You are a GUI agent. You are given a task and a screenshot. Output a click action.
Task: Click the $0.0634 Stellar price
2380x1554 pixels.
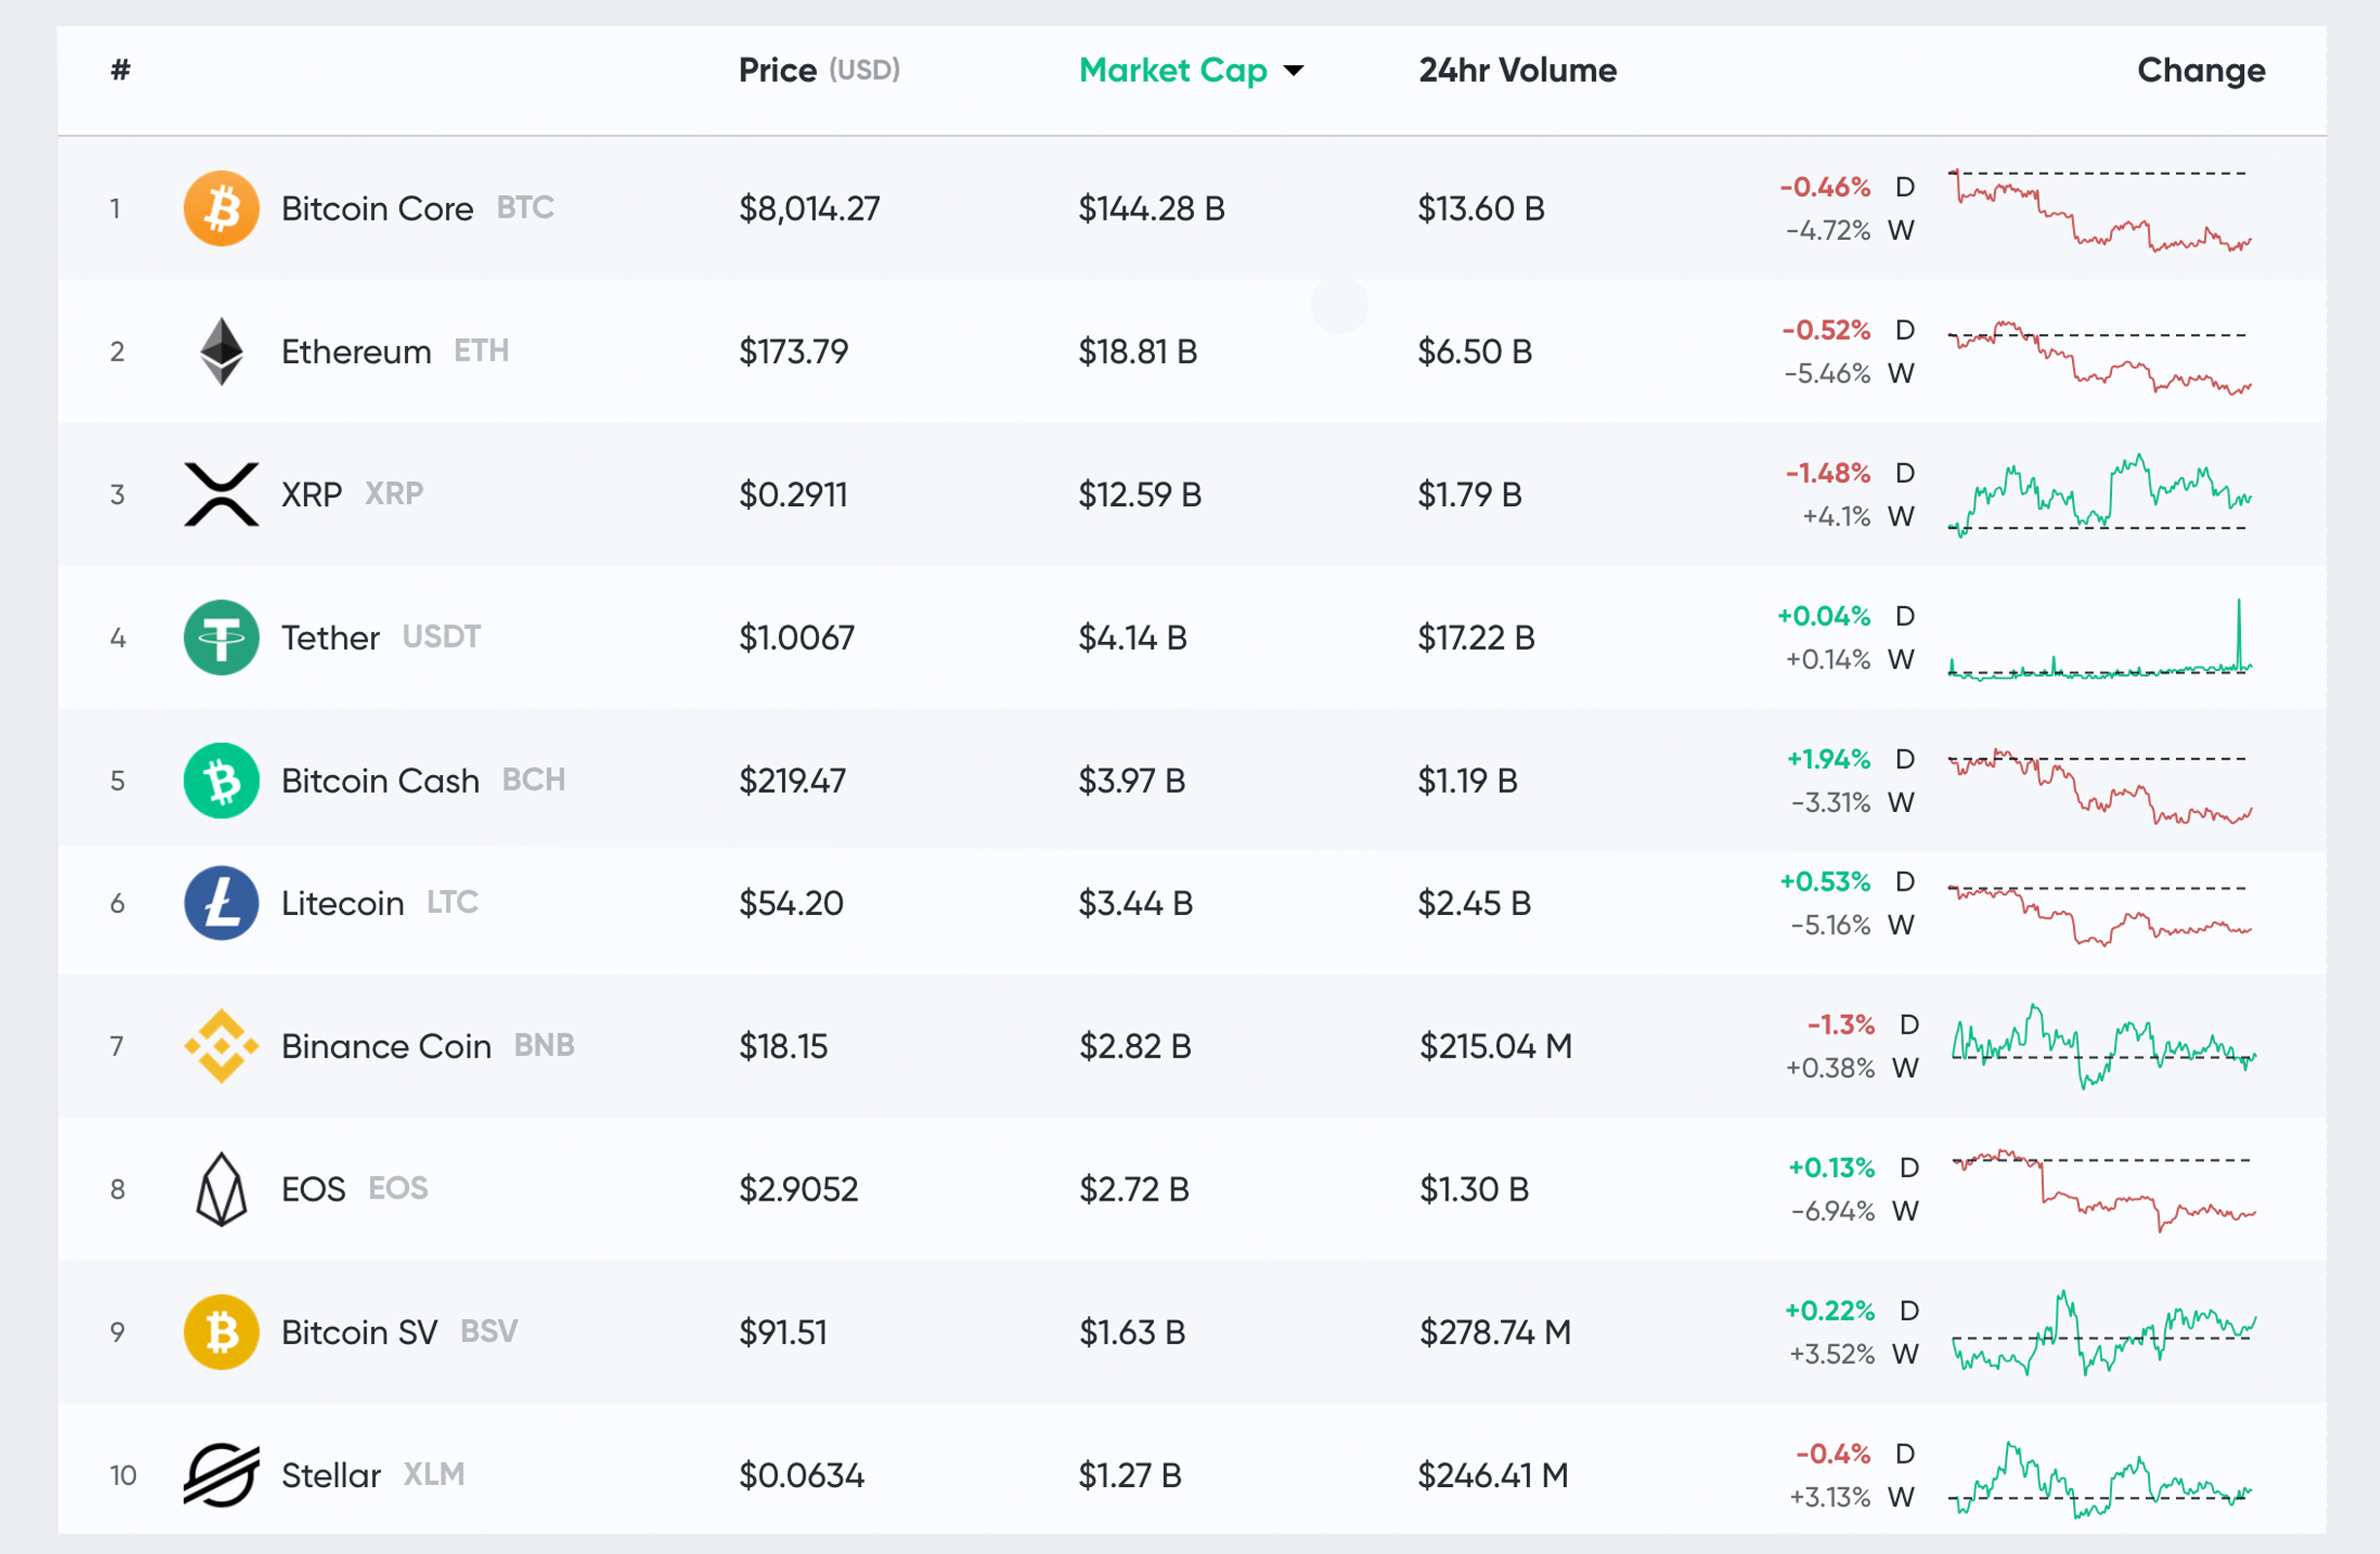pyautogui.click(x=801, y=1475)
